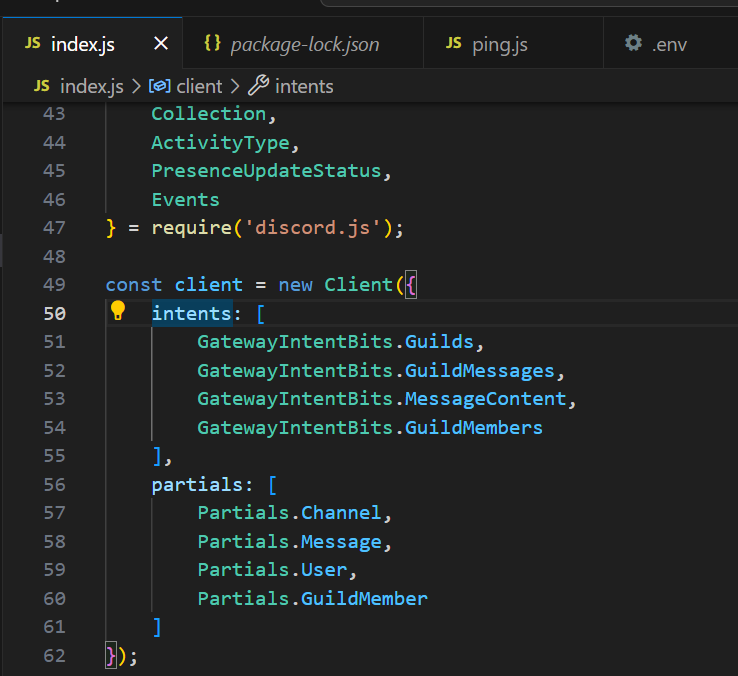Open the ping.js tab
The height and width of the screenshot is (676, 738).
click(x=513, y=43)
